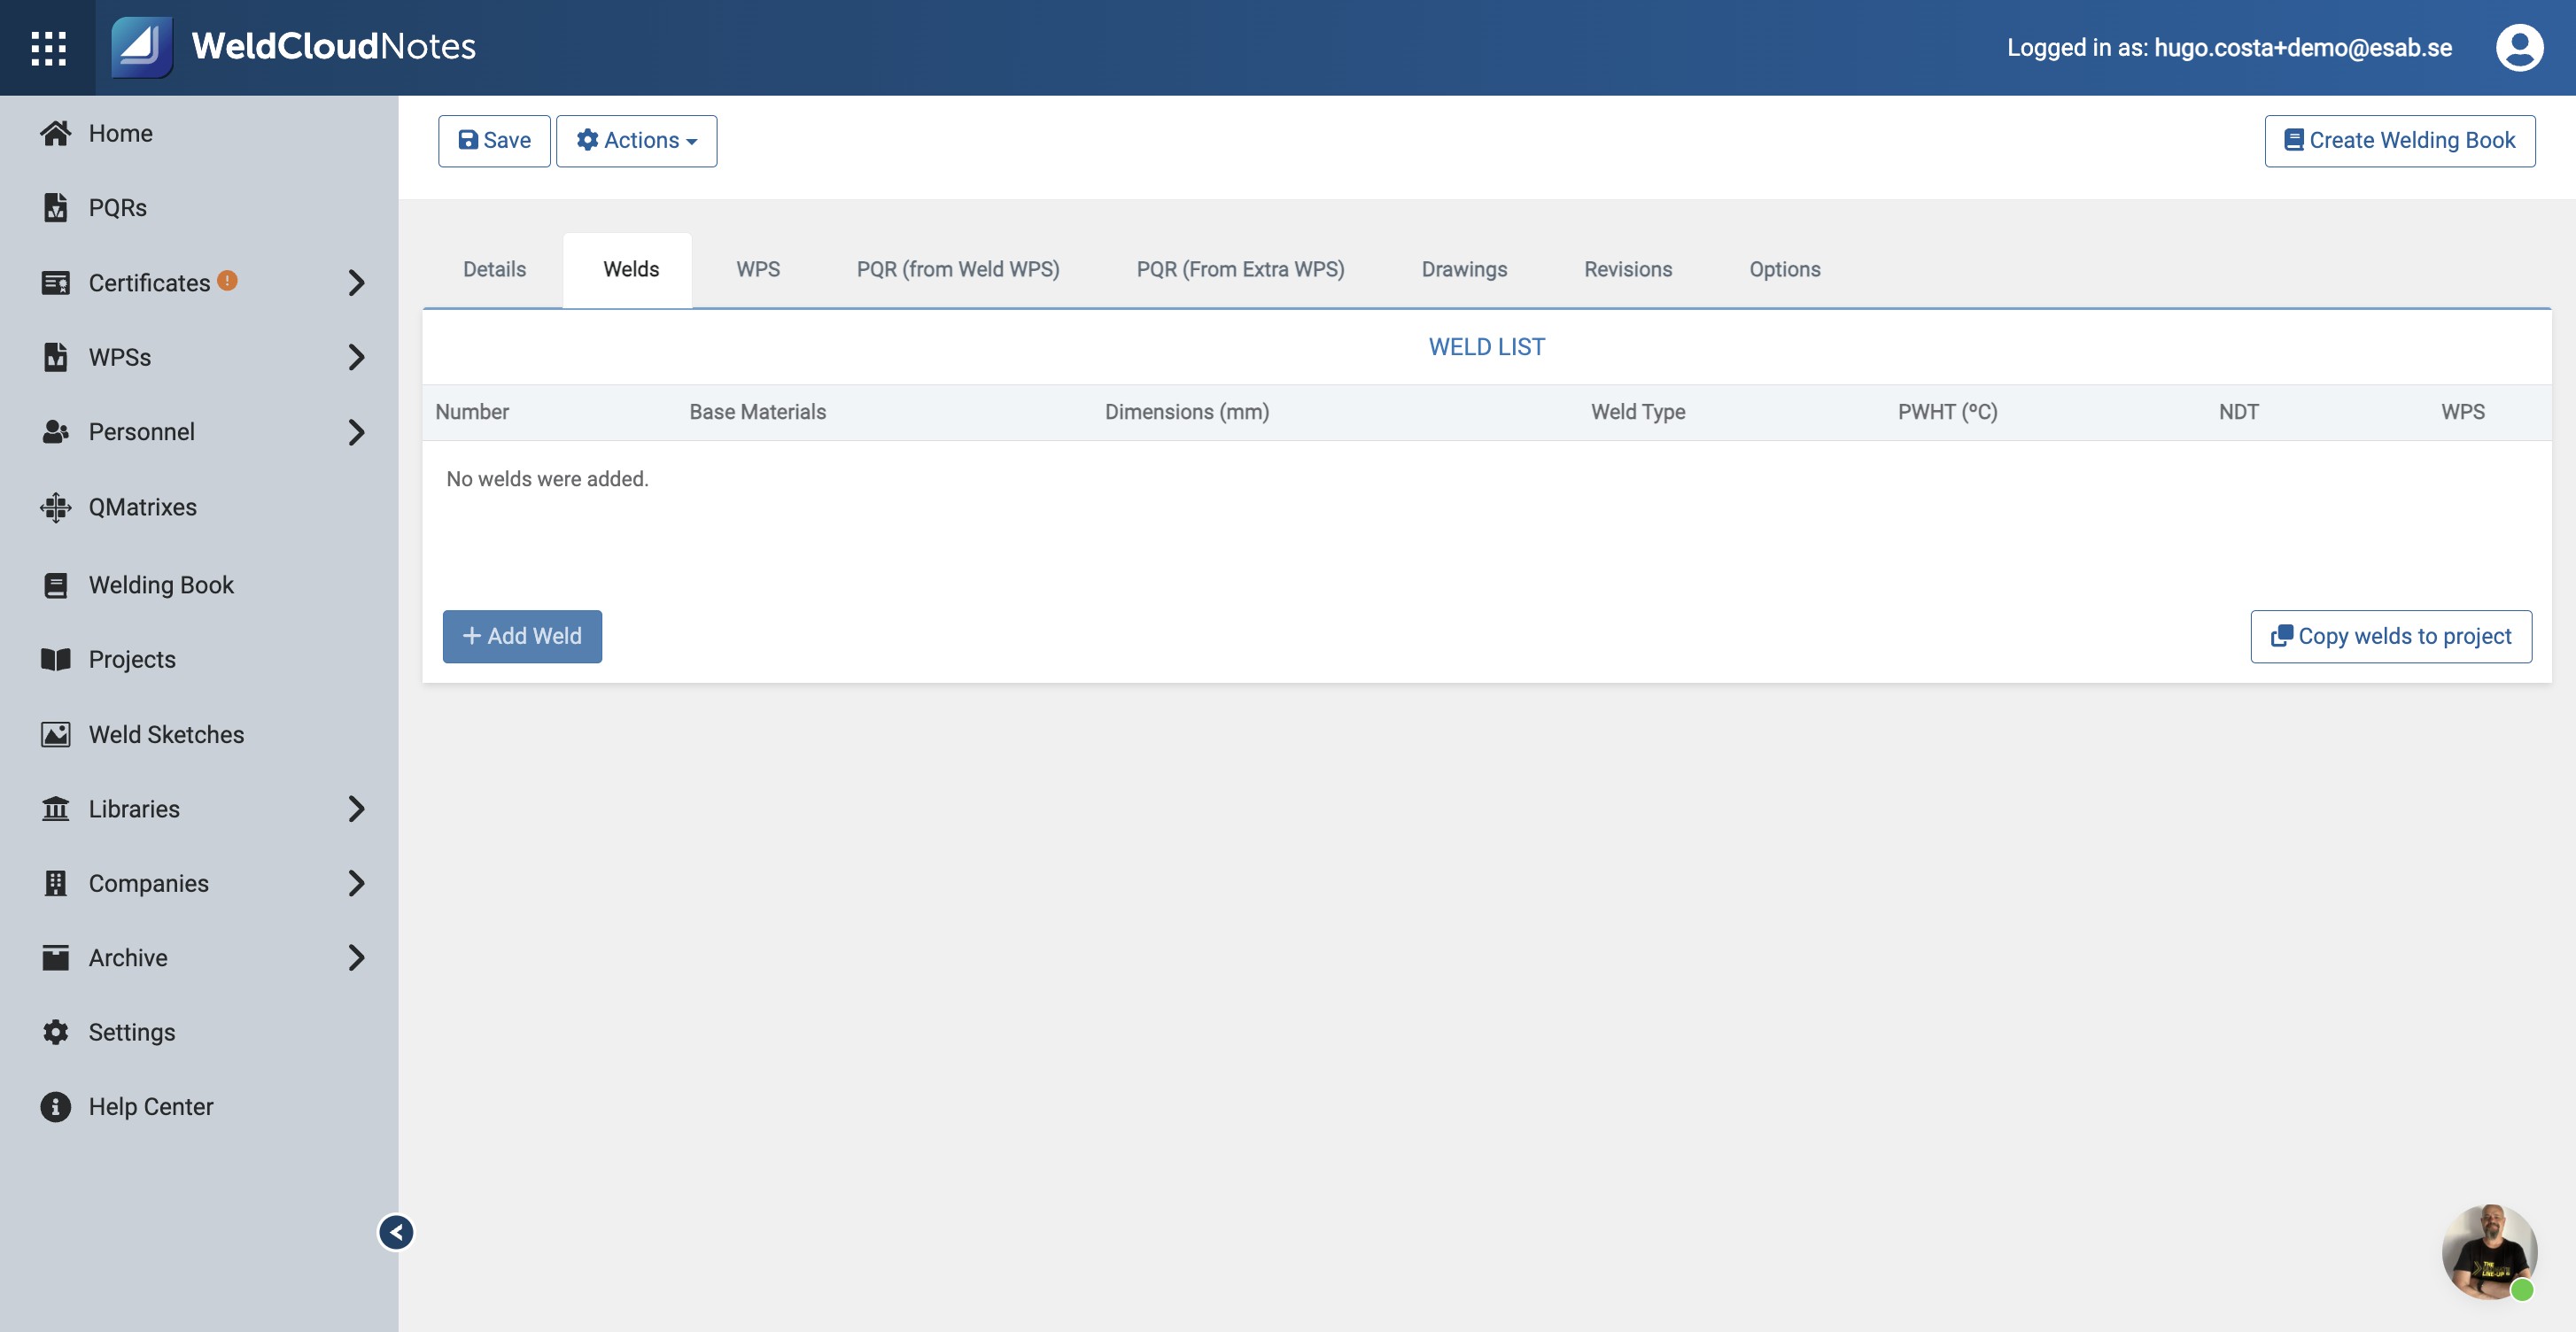The height and width of the screenshot is (1332, 2576).
Task: Click the Projects open-book icon
Action: [x=56, y=659]
